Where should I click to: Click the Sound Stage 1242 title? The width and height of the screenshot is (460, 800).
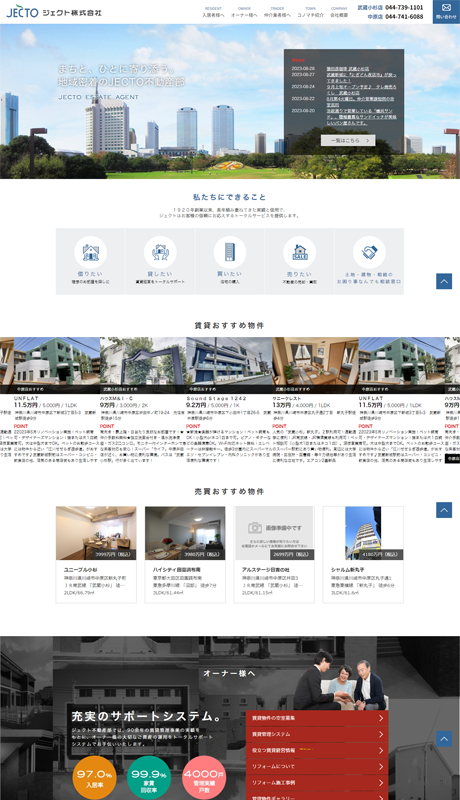[216, 398]
